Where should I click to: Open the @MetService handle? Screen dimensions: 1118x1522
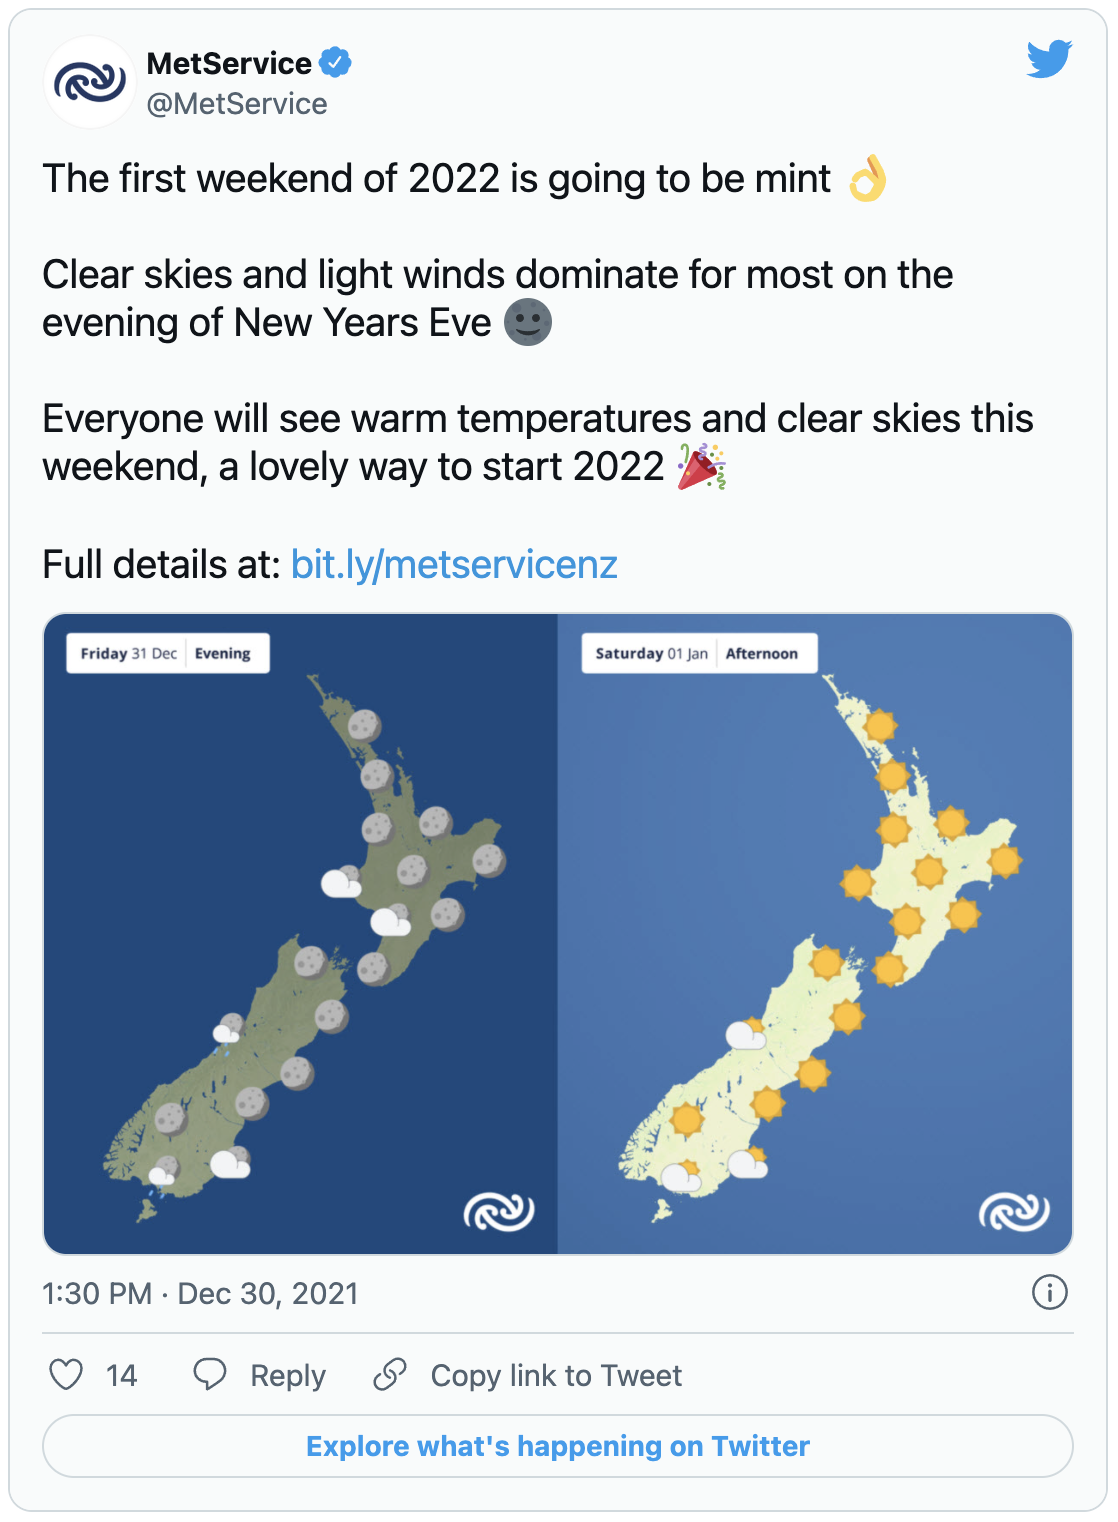coord(237,104)
